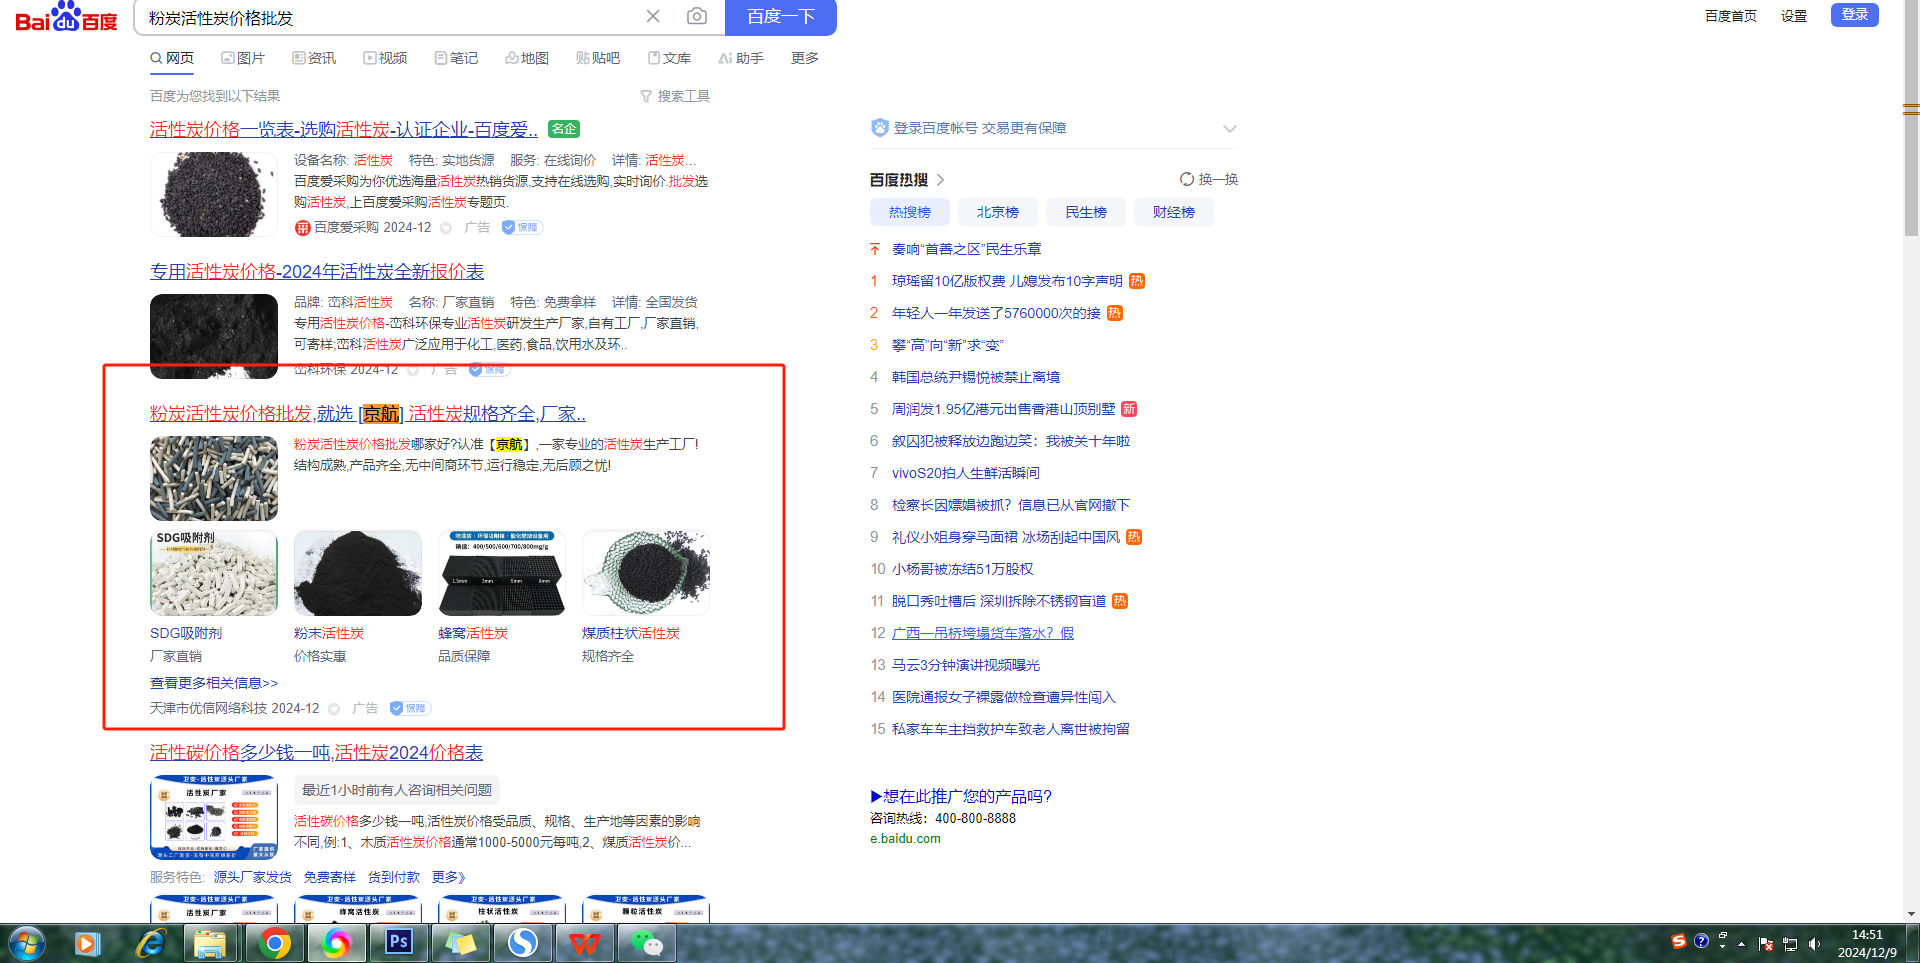
Task: Open WPS Office from the taskbar
Action: click(x=585, y=943)
